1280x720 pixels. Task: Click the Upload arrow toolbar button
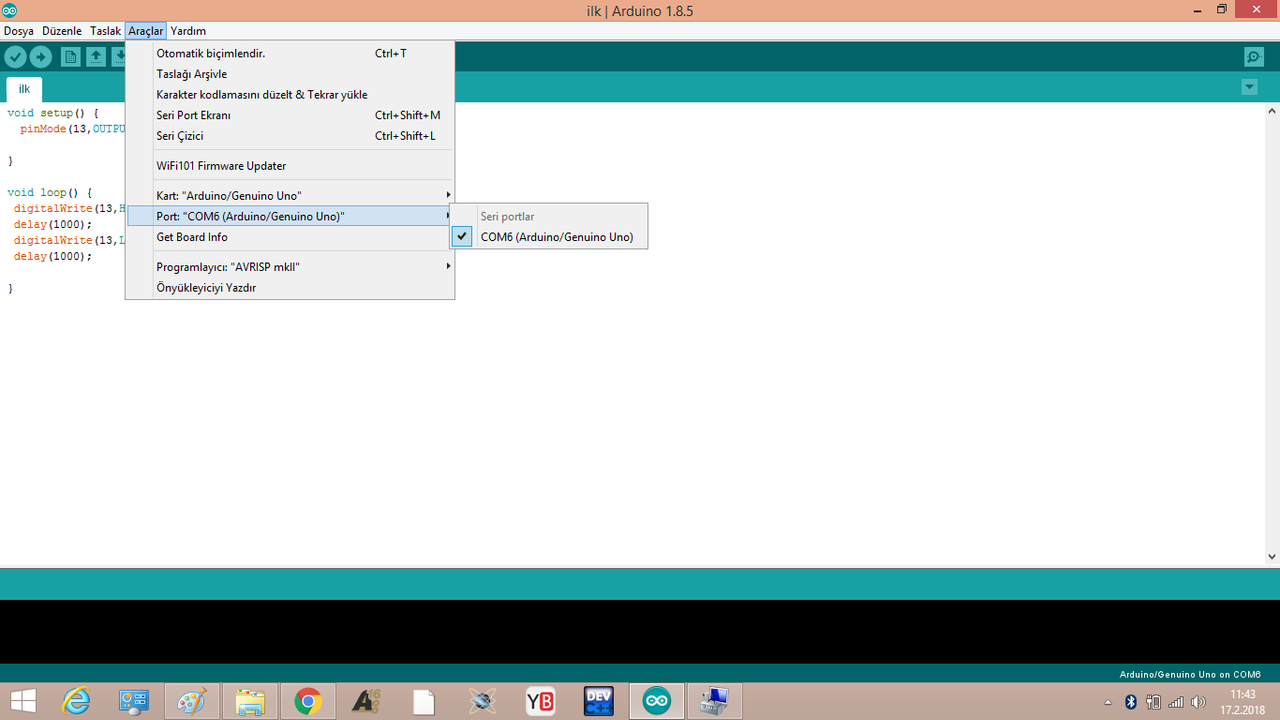41,57
